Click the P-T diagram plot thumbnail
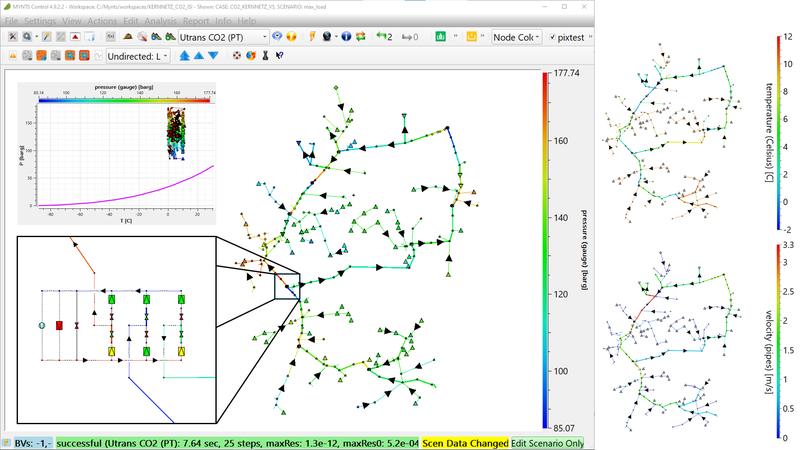The width and height of the screenshot is (800, 450). tap(117, 154)
